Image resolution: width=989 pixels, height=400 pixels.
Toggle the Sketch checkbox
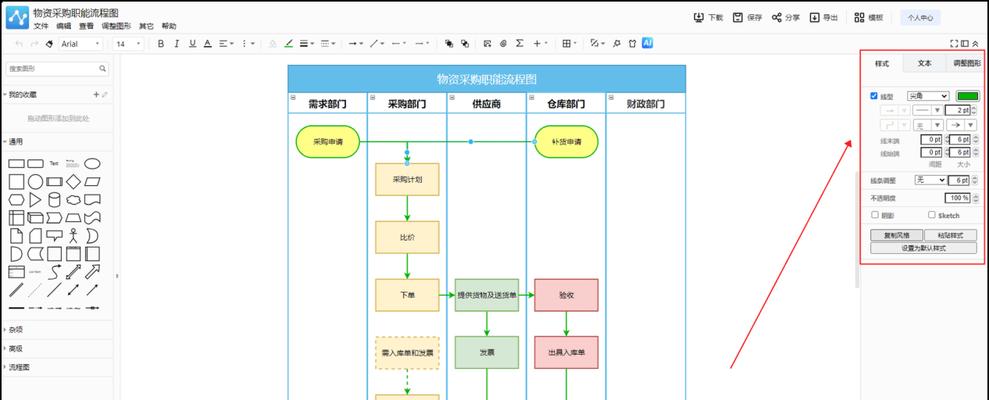[x=932, y=215]
